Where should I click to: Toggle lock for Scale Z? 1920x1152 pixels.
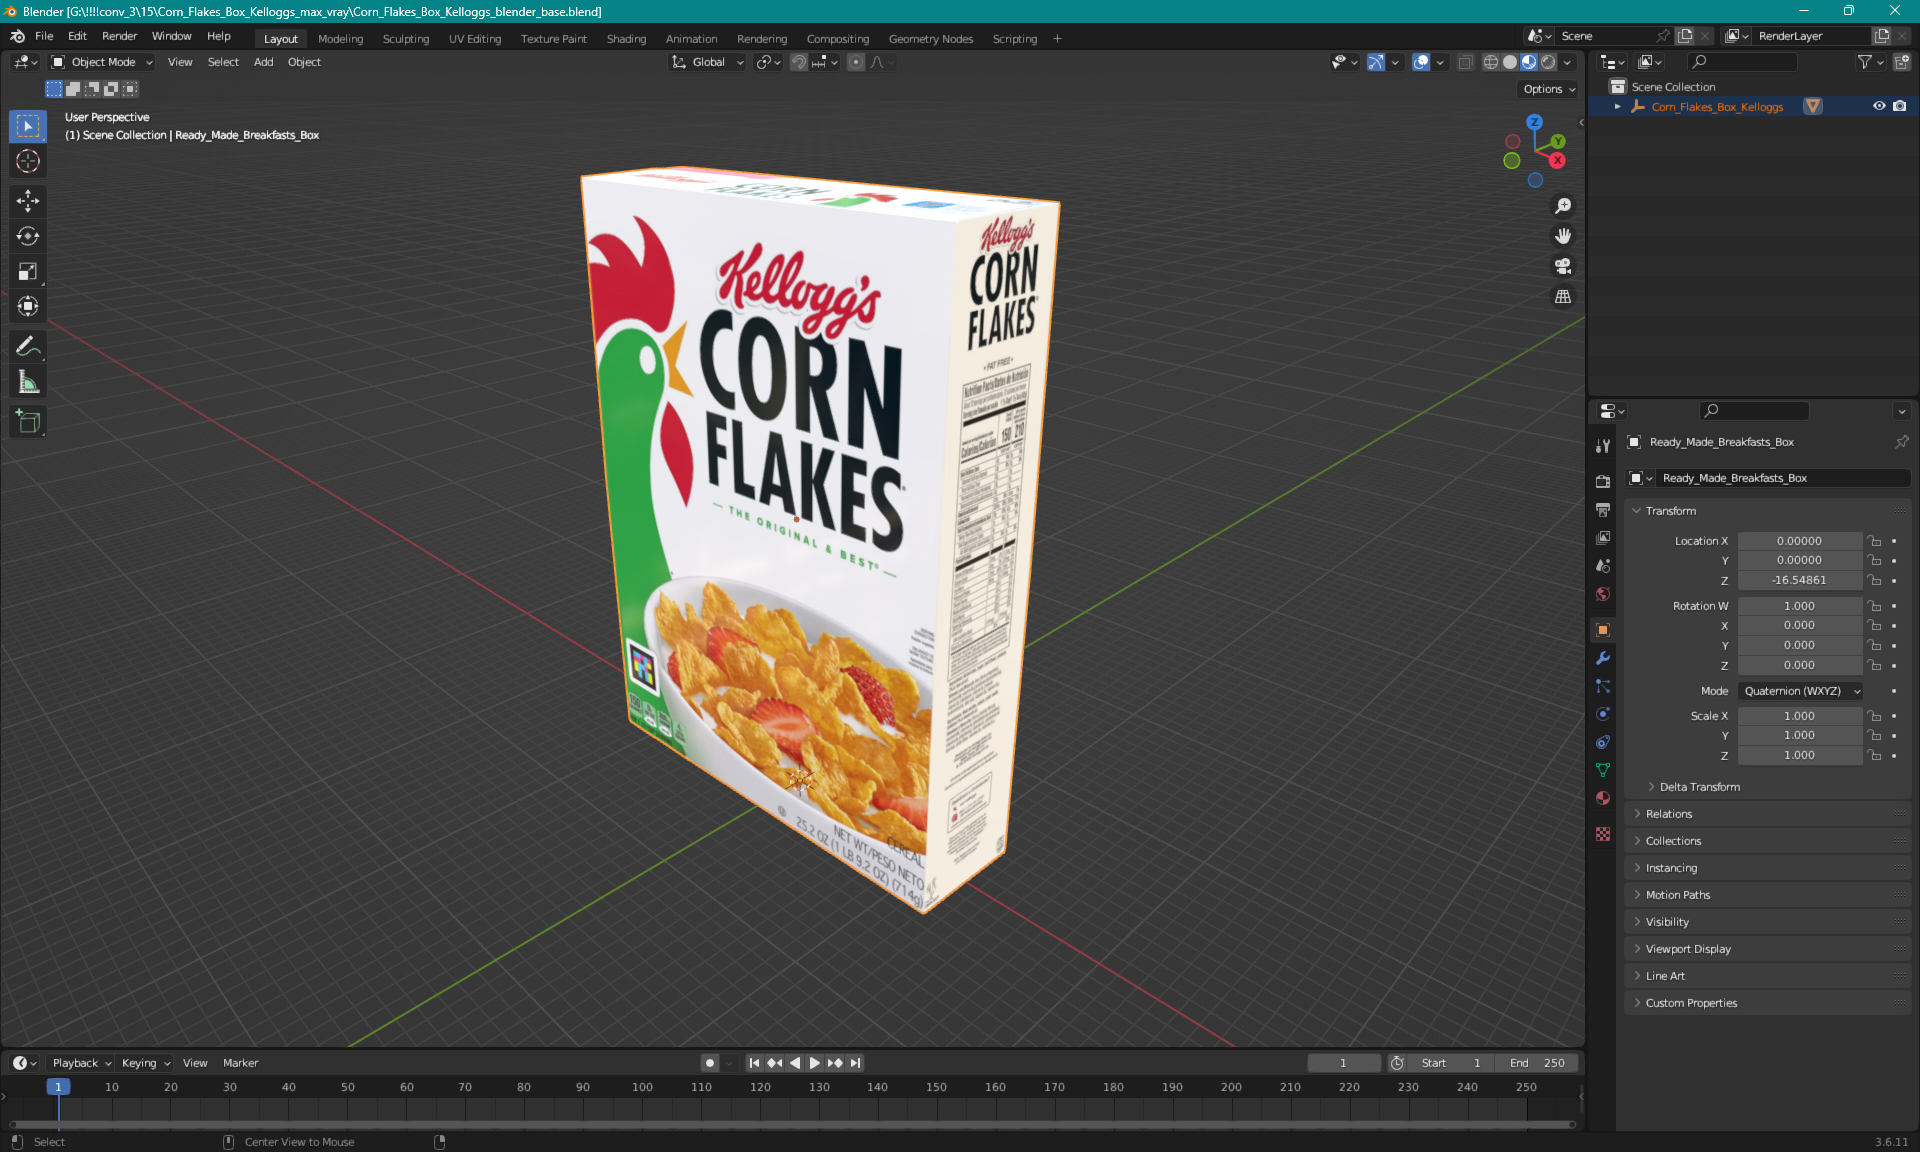pyautogui.click(x=1875, y=755)
